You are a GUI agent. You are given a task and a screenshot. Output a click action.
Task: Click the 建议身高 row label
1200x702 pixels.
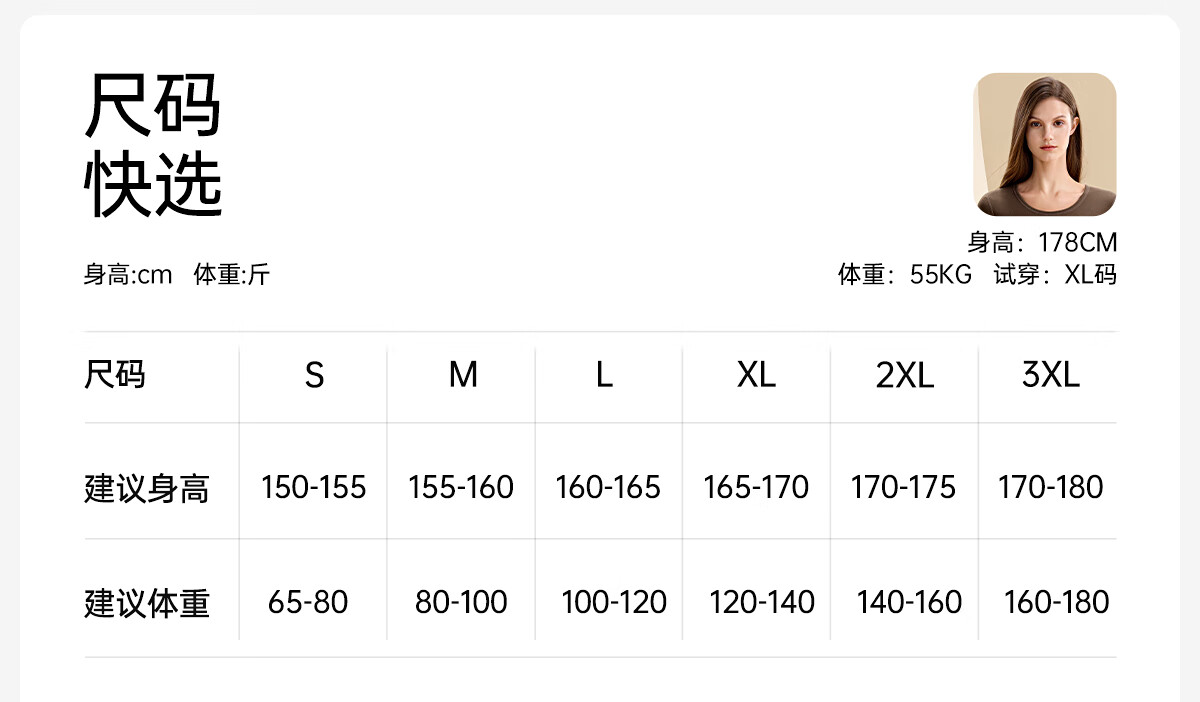pyautogui.click(x=147, y=489)
